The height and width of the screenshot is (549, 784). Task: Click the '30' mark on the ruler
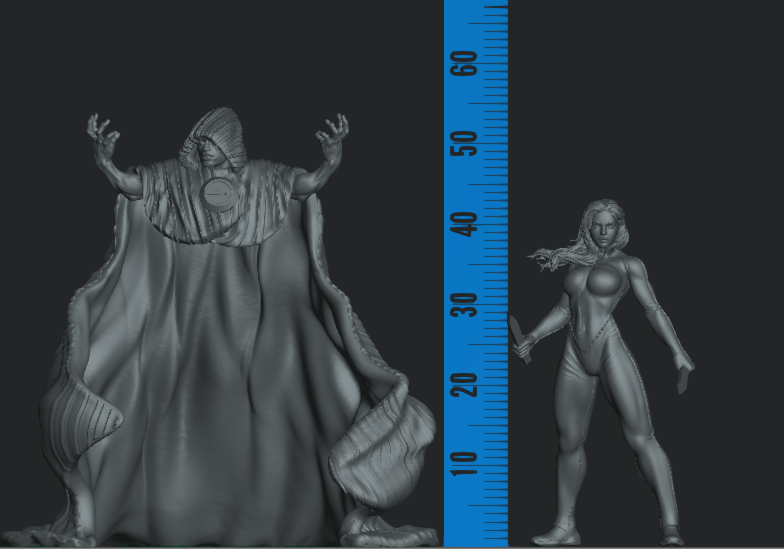coord(464,304)
